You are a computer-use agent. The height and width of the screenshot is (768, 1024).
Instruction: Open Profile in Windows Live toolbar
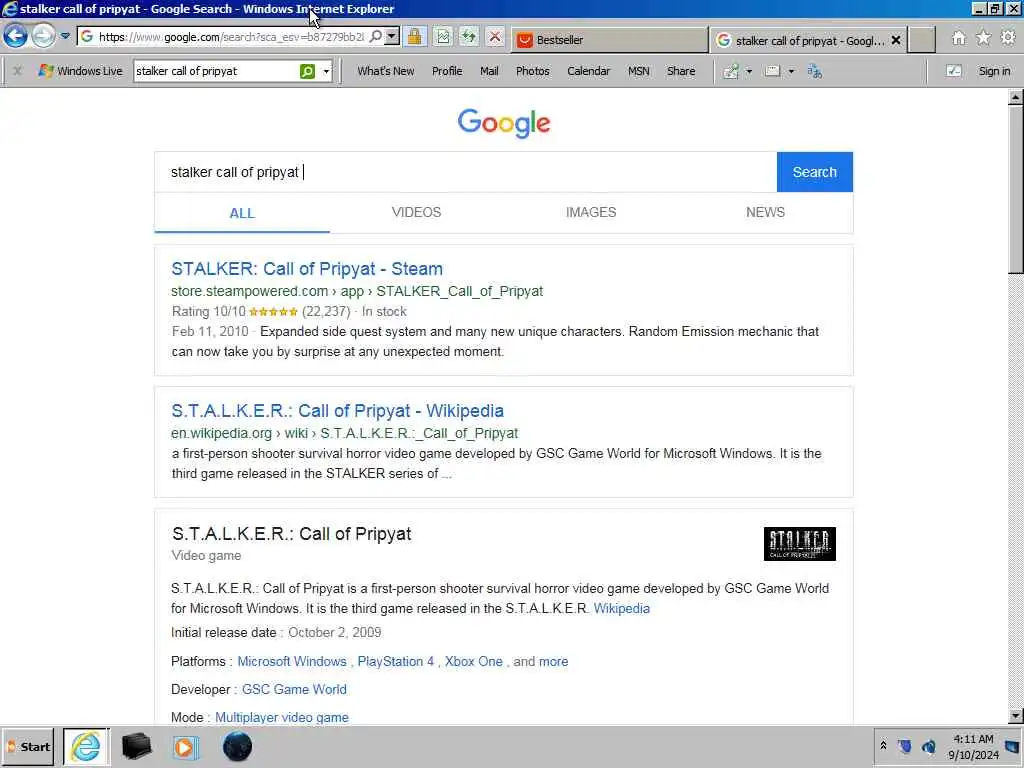pos(447,71)
